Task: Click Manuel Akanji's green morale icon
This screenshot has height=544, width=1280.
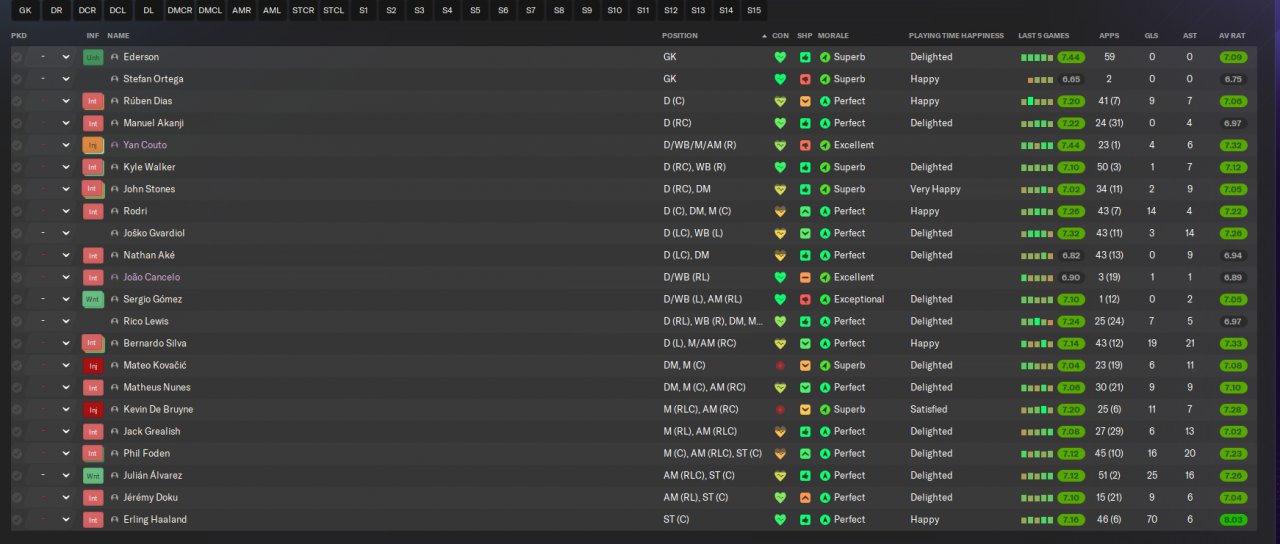Action: click(825, 123)
